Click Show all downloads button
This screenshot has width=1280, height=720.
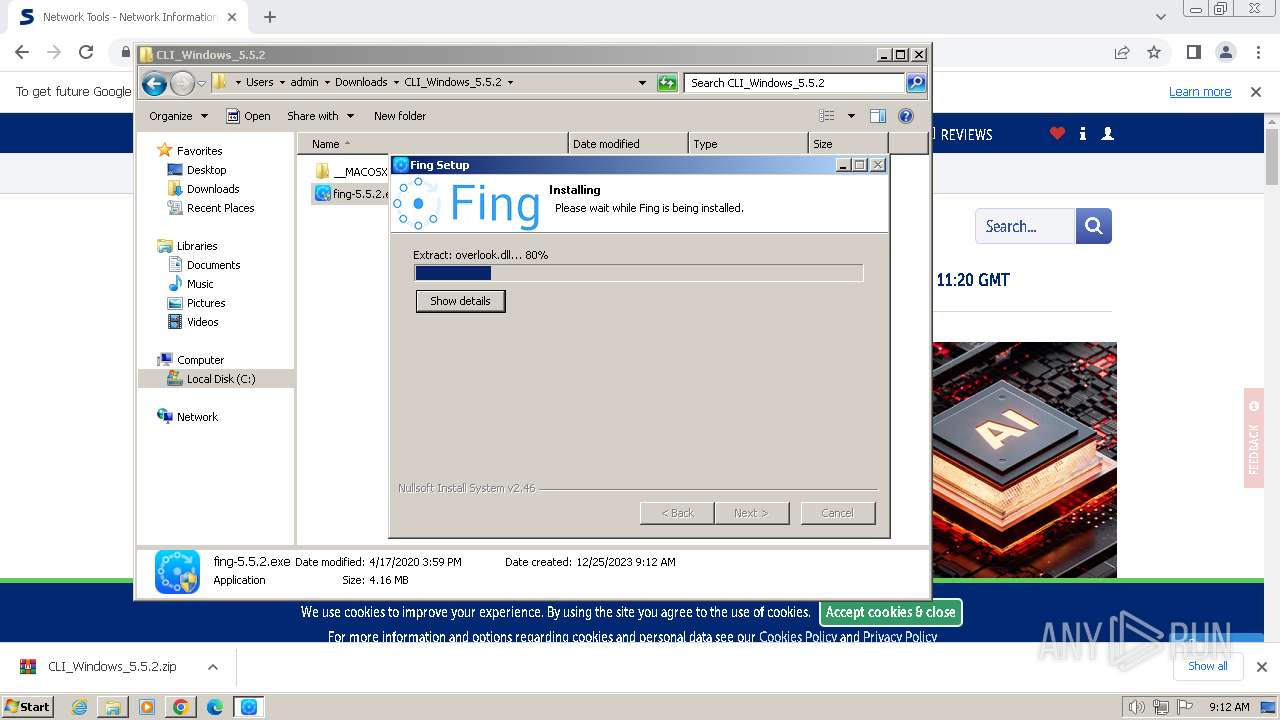click(1207, 666)
